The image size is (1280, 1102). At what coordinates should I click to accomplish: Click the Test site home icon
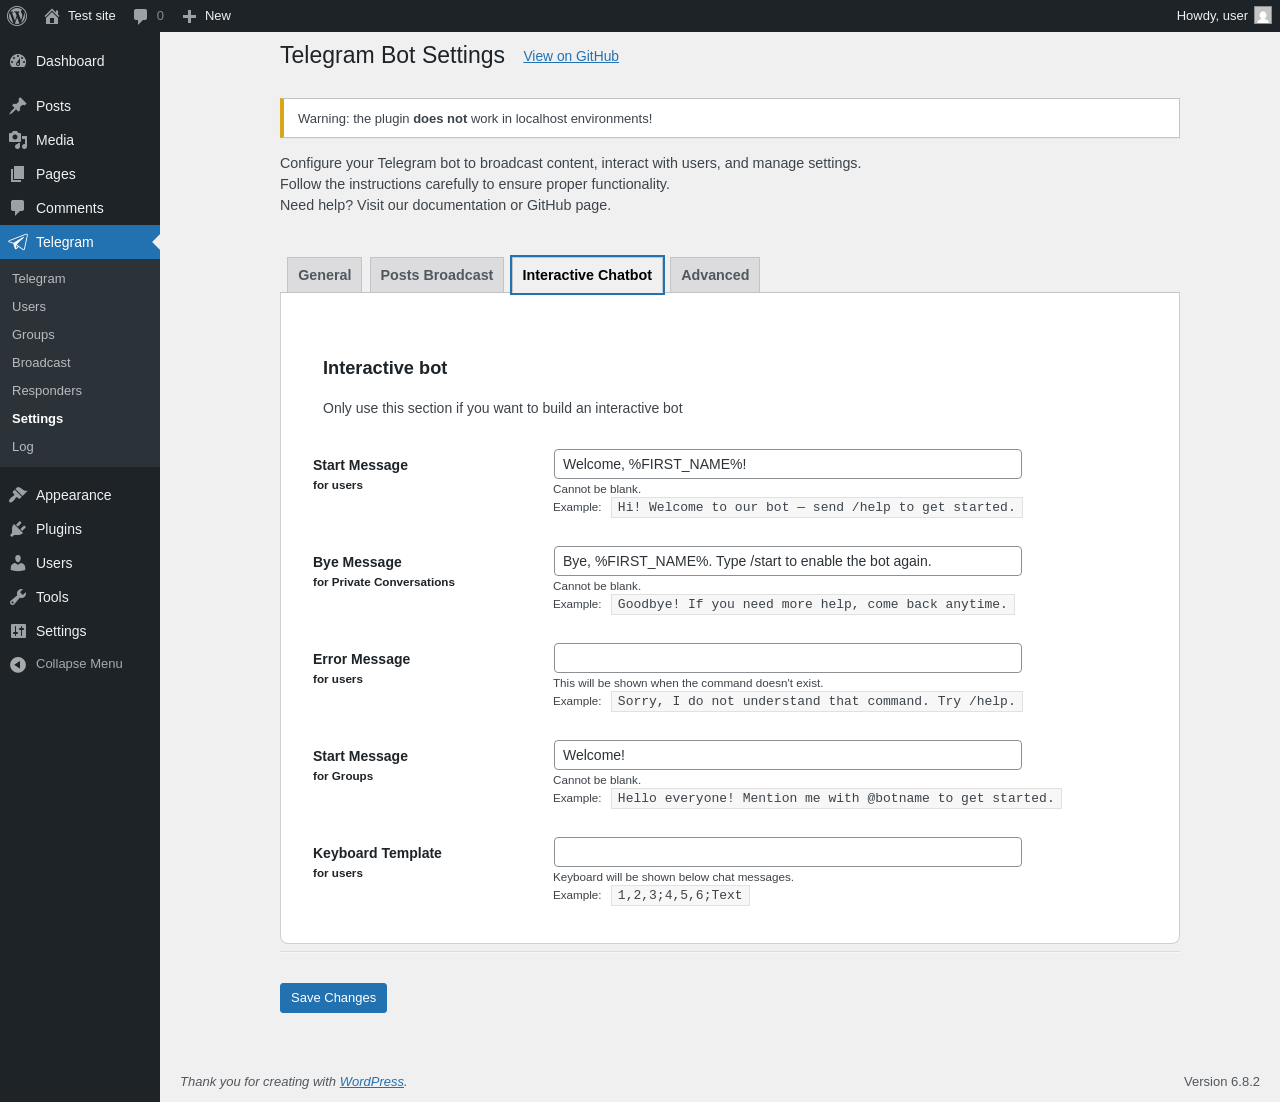(x=52, y=16)
